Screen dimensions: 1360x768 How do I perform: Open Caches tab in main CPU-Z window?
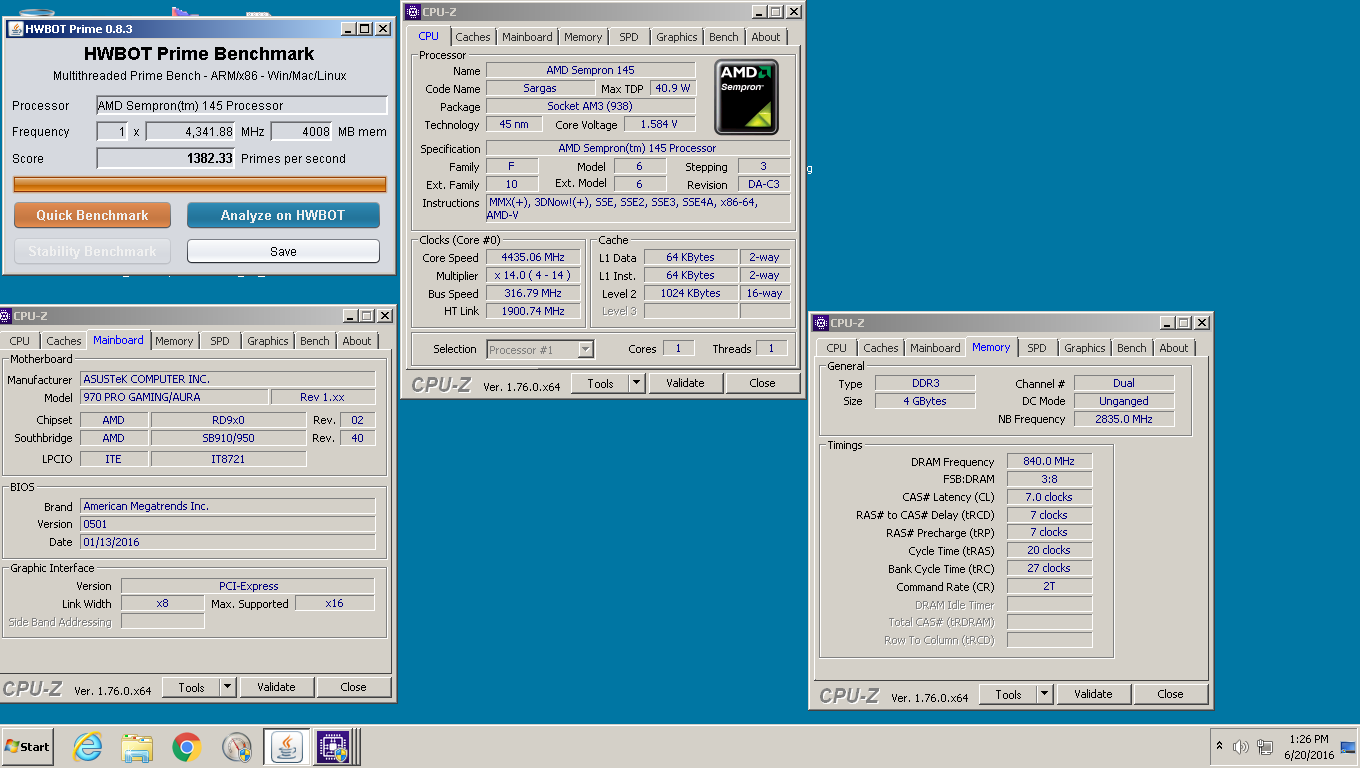point(473,37)
